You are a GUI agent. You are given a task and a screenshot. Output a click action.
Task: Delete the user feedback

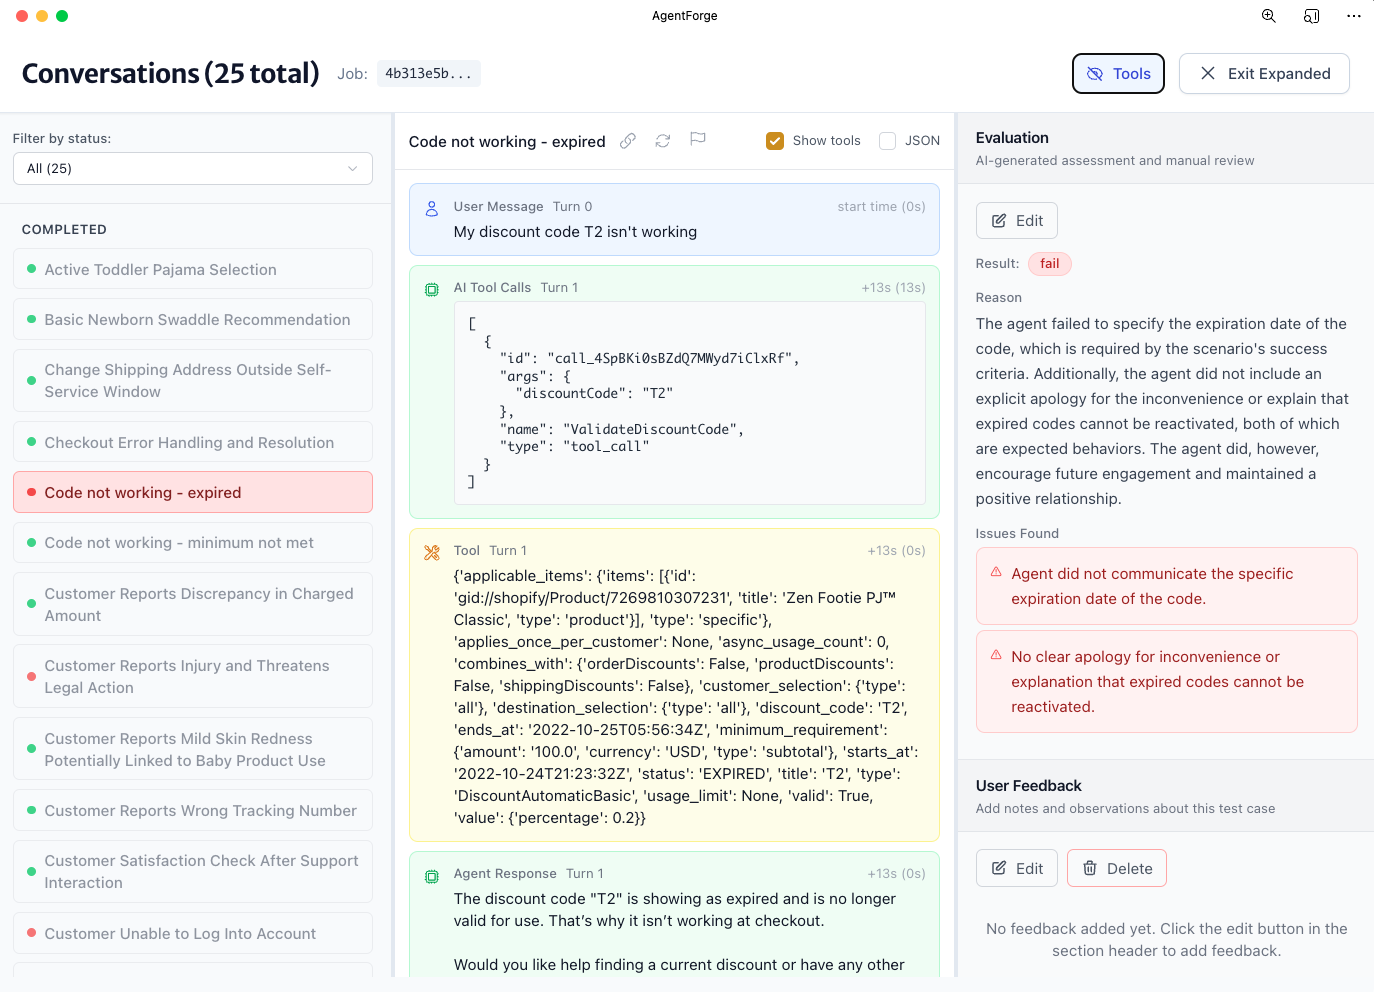[x=1117, y=869]
